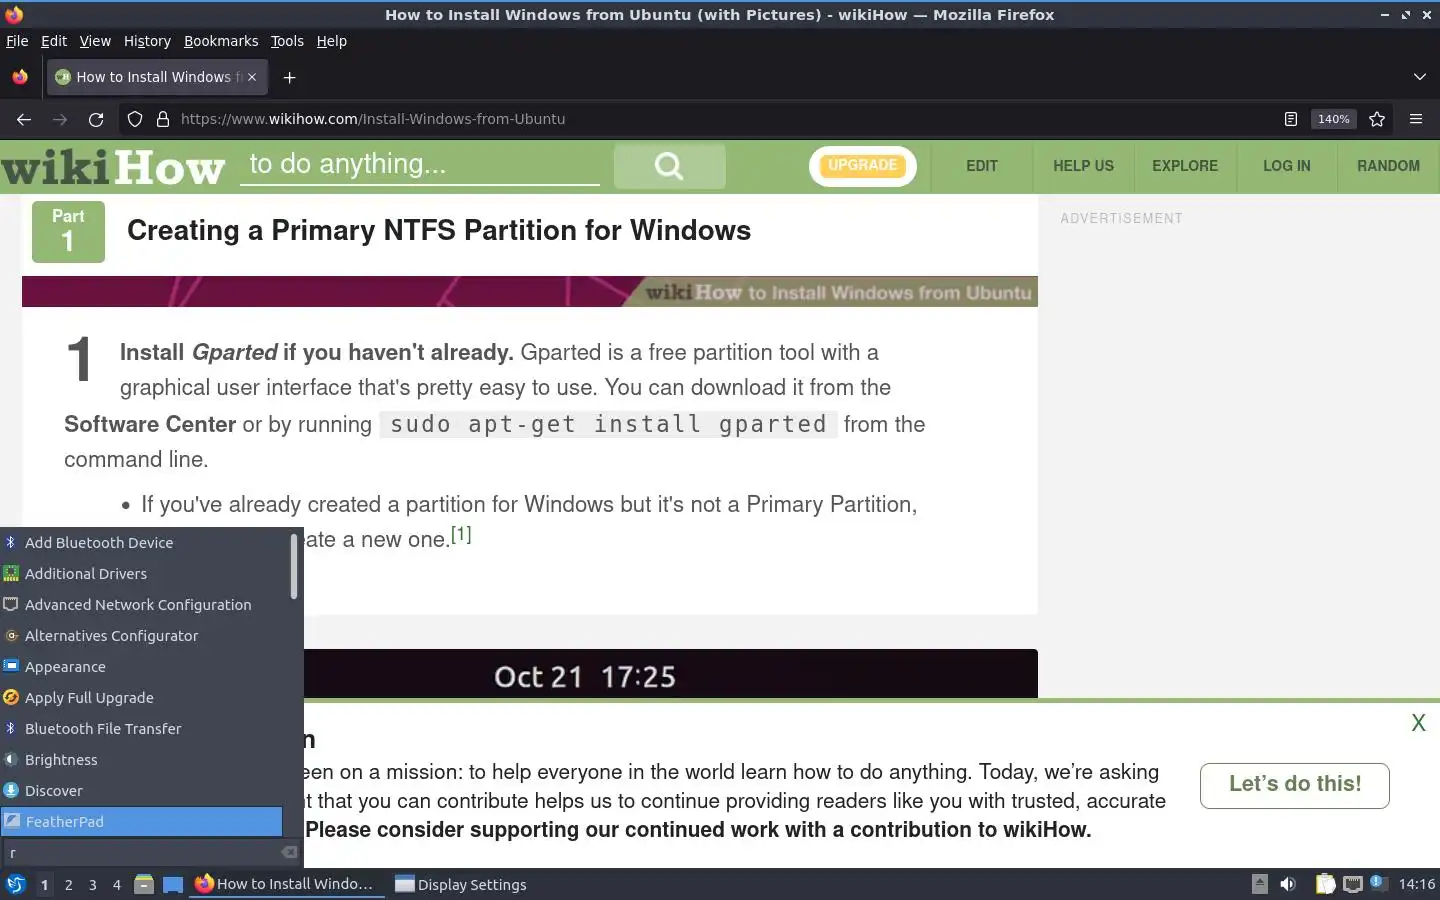Open the View menu
The image size is (1440, 900).
95,41
